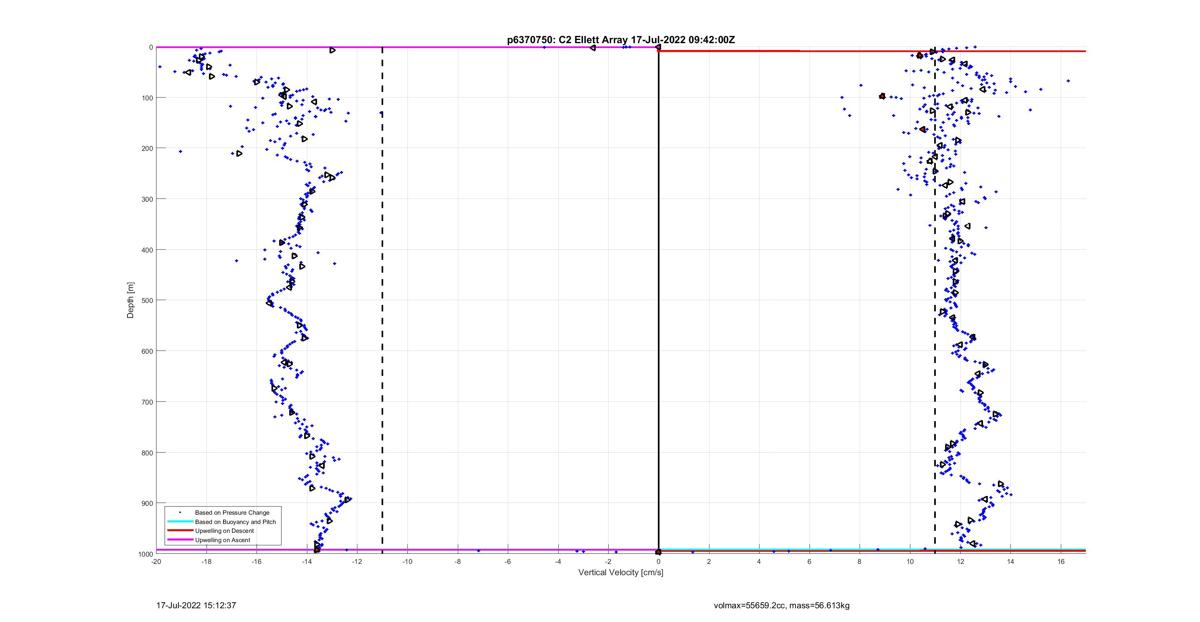Click depth axis tick label '200'
This screenshot has height=622, width=1200.
tap(146, 148)
